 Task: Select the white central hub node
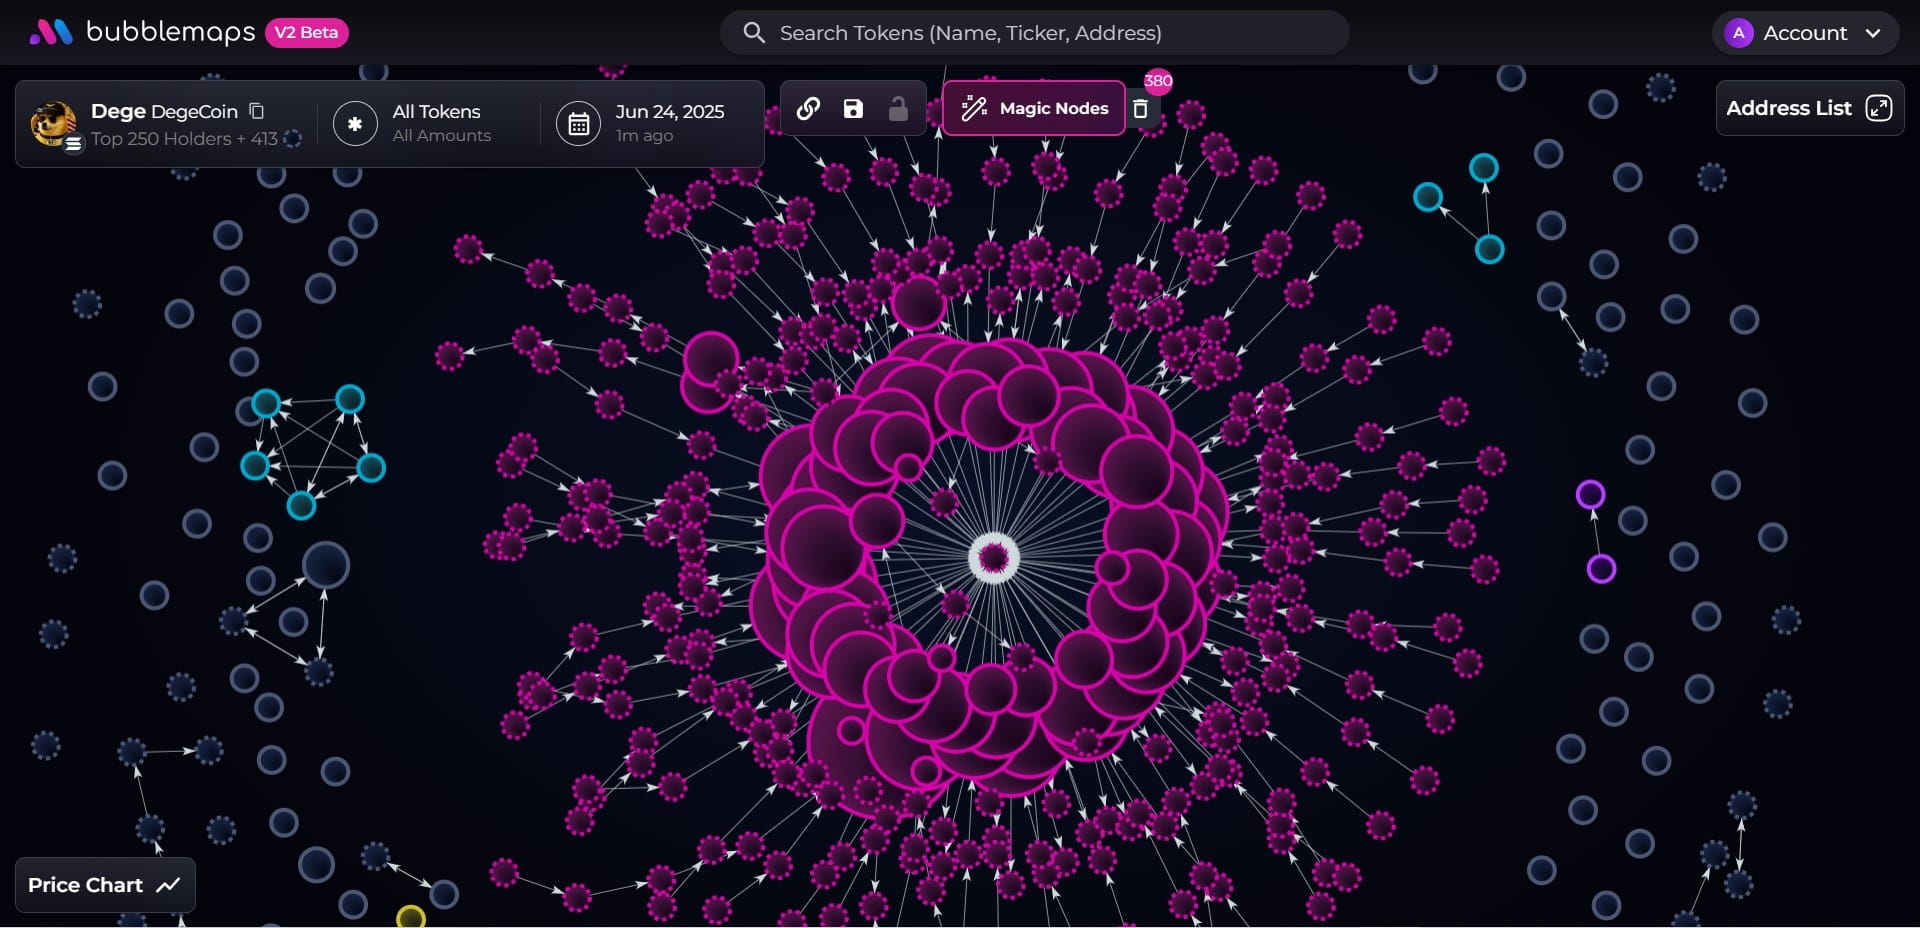[x=994, y=557]
